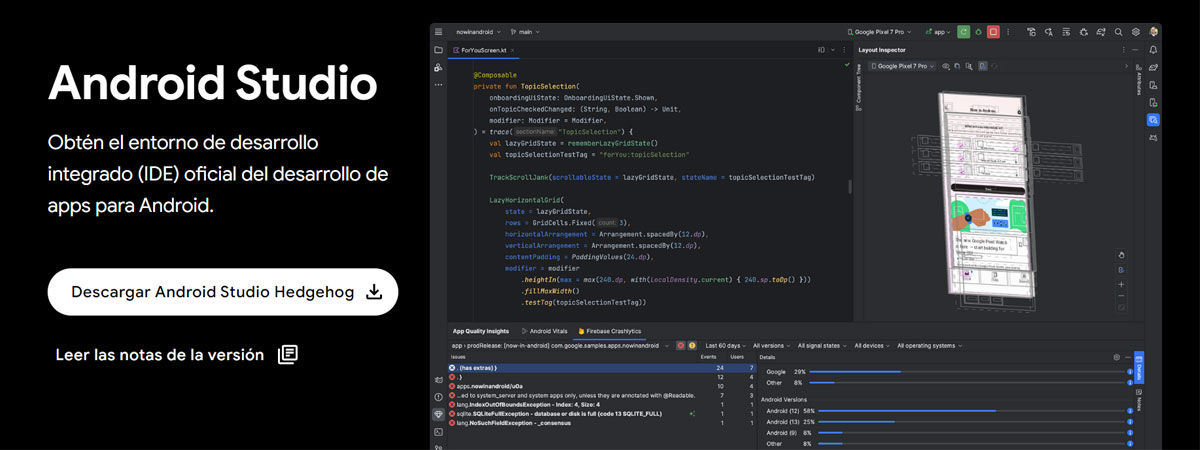This screenshot has height=450, width=1200.
Task: Enable pan hand tool in Layout Inspector
Action: [1121, 255]
